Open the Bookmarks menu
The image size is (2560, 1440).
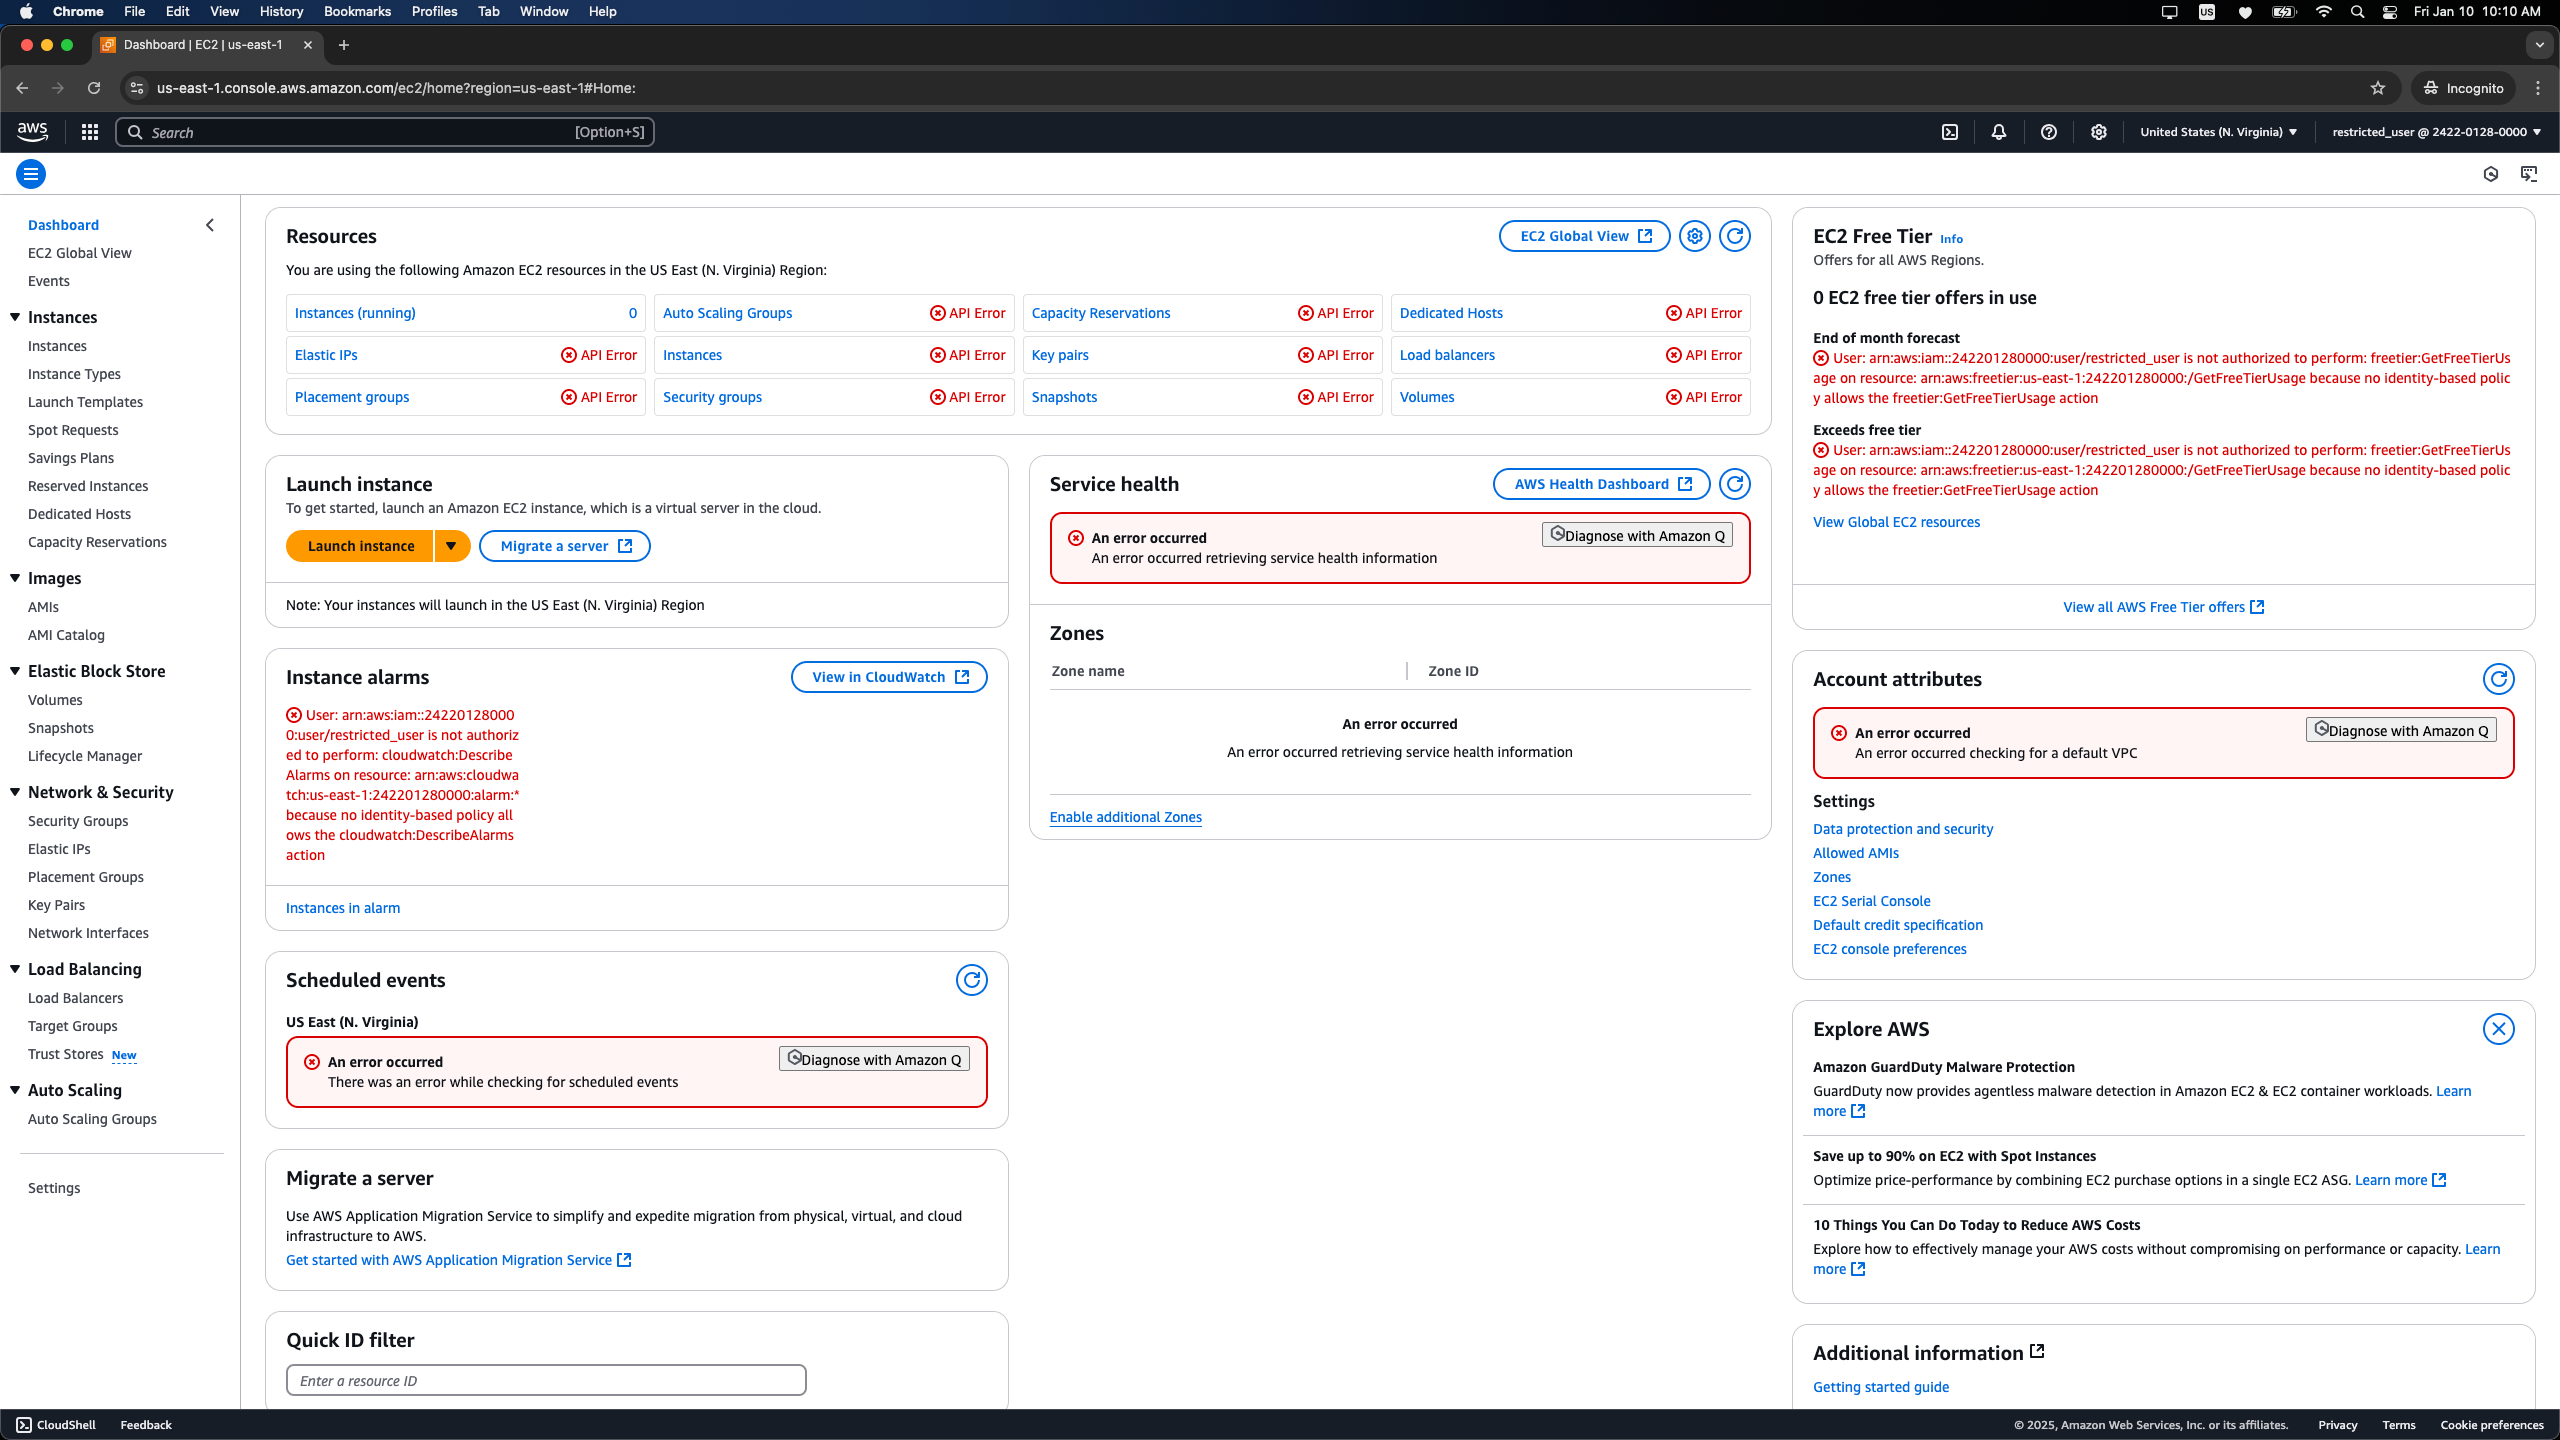pos(357,11)
